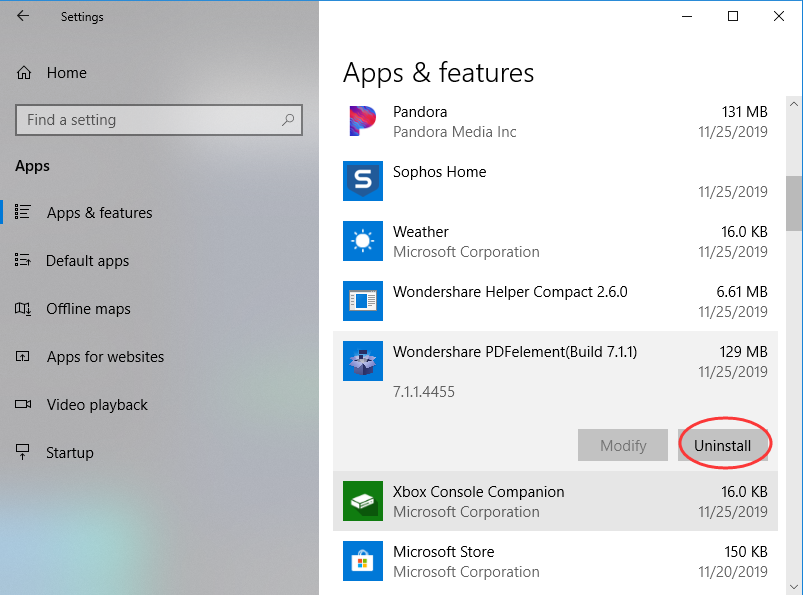Focus the Find a setting search box
The width and height of the screenshot is (803, 595).
click(x=159, y=120)
